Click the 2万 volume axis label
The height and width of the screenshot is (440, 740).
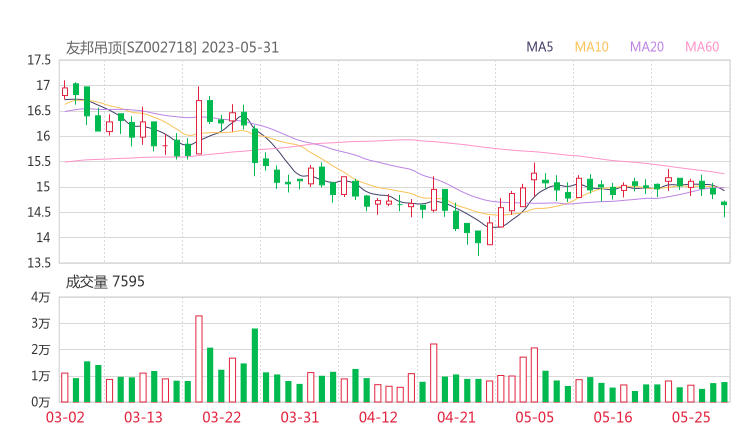41,350
